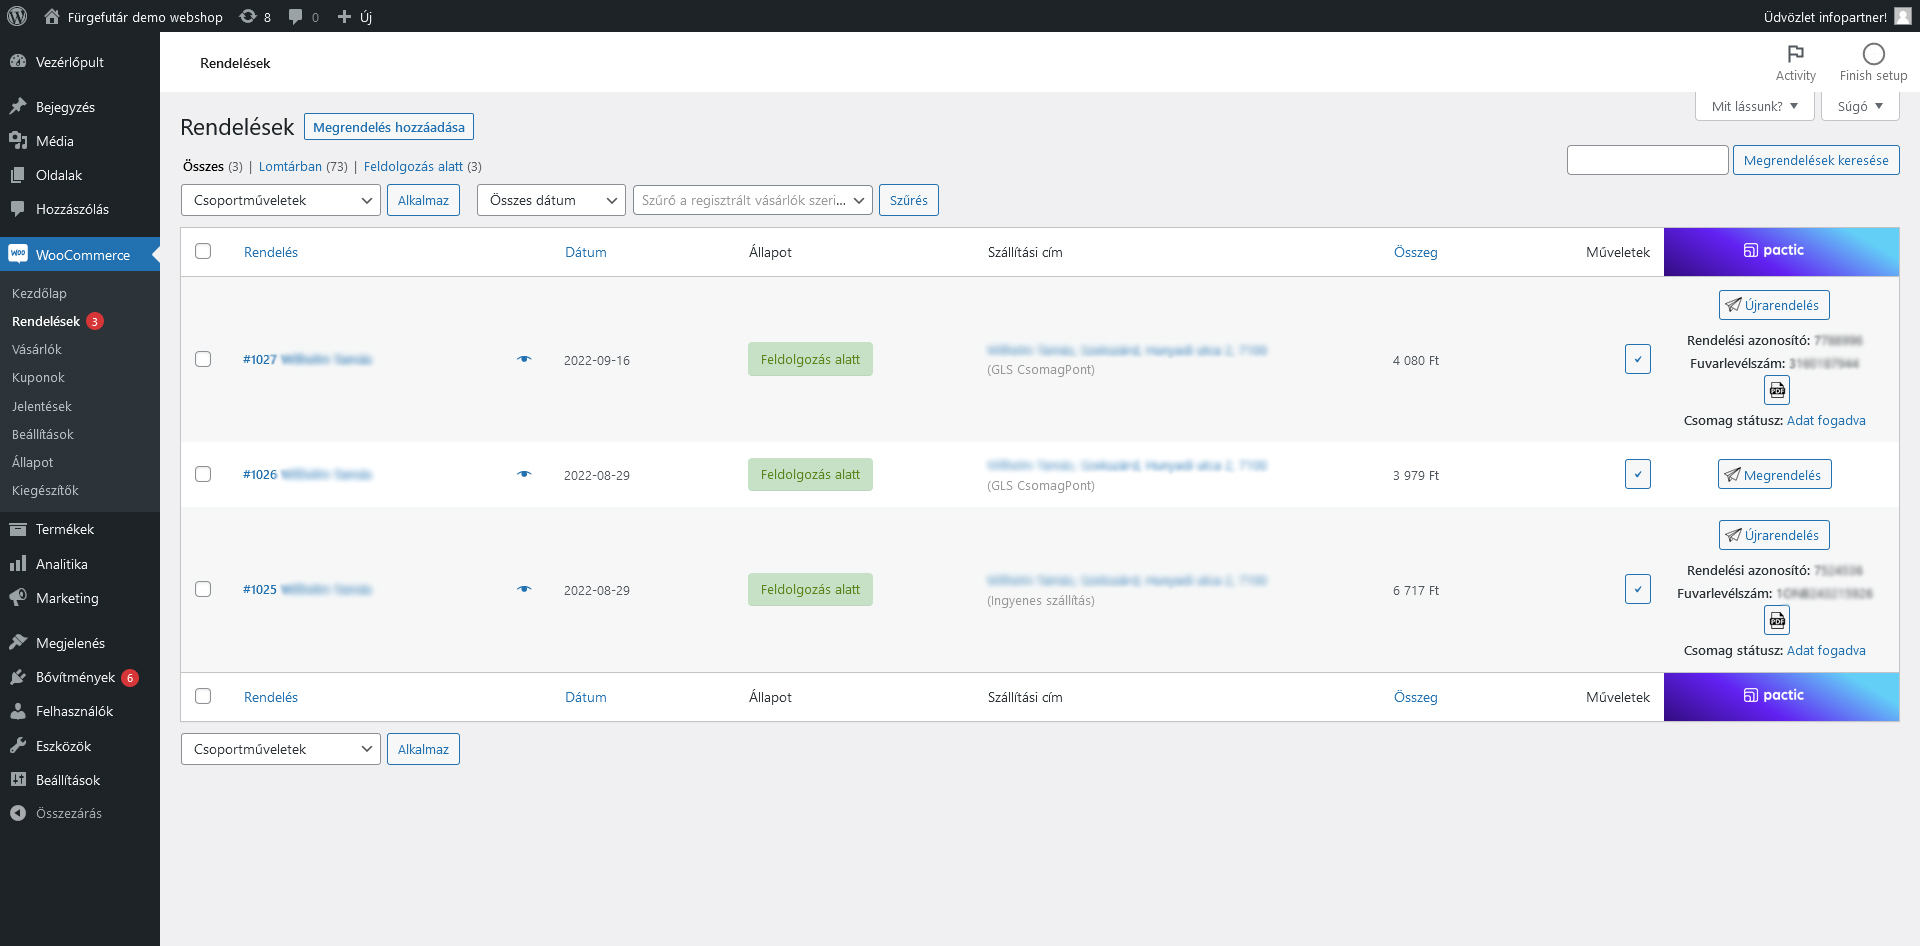The width and height of the screenshot is (1920, 946).
Task: Open Hozzászólás comments sidebar icon
Action: coord(18,208)
